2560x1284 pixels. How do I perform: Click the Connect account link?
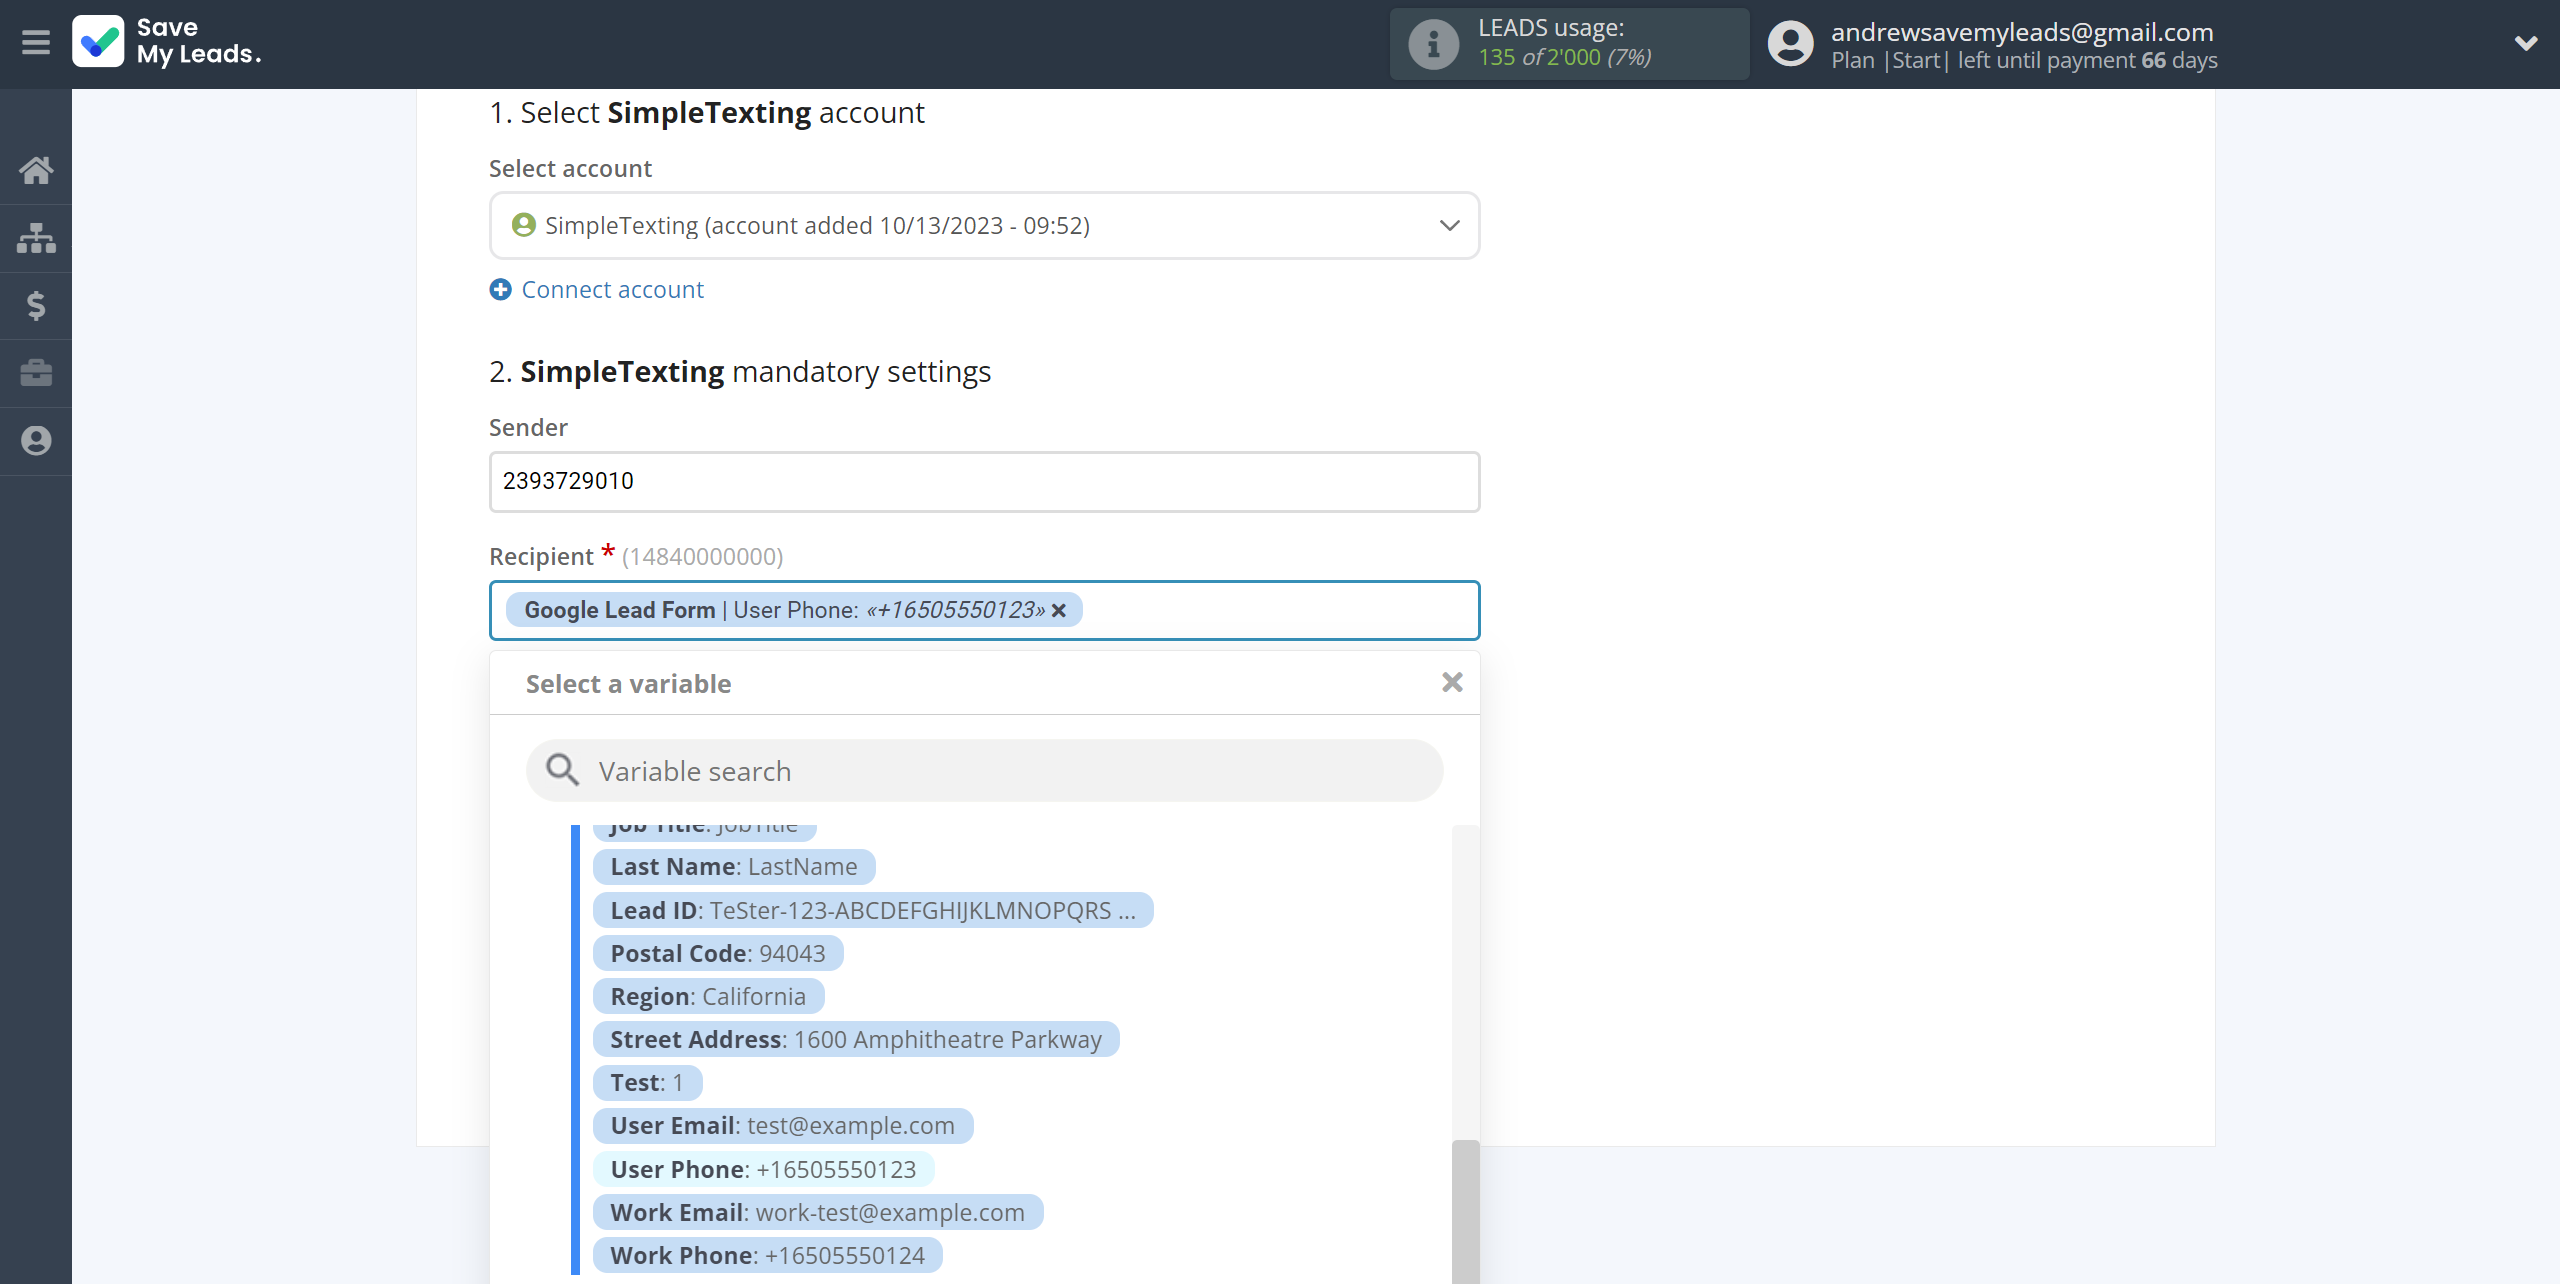point(612,290)
